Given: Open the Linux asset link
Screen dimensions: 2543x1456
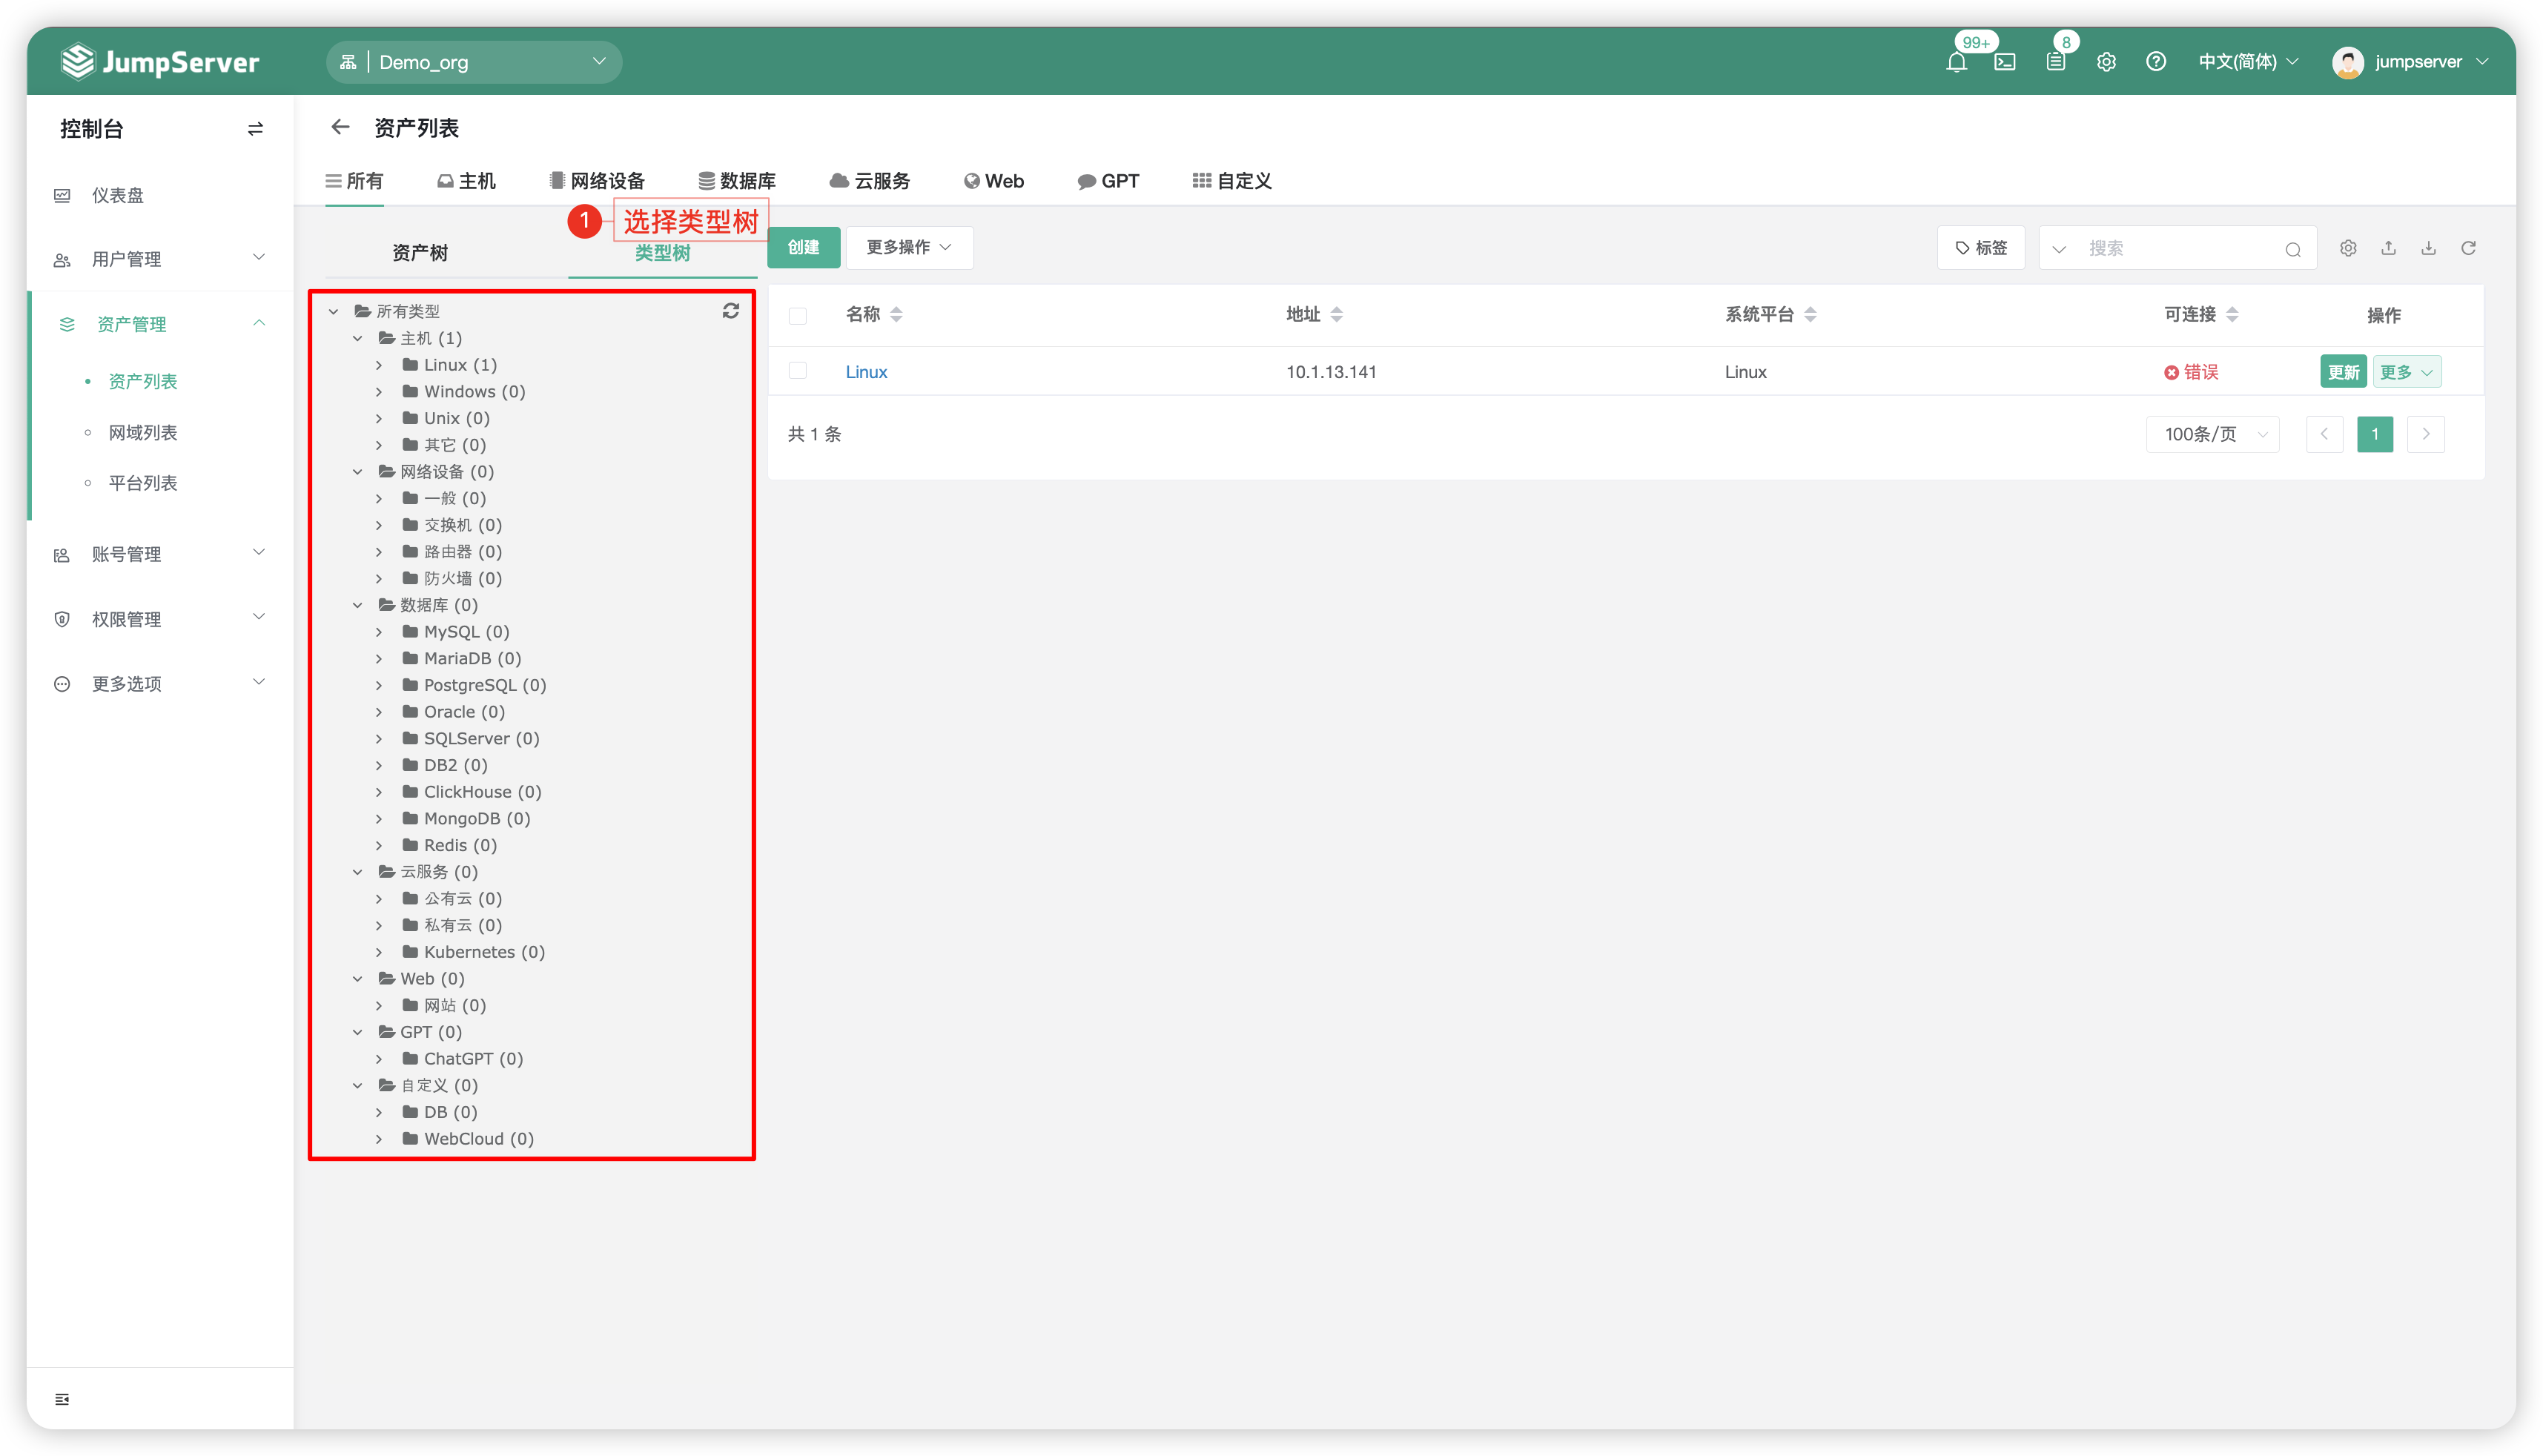Looking at the screenshot, I should pos(866,372).
